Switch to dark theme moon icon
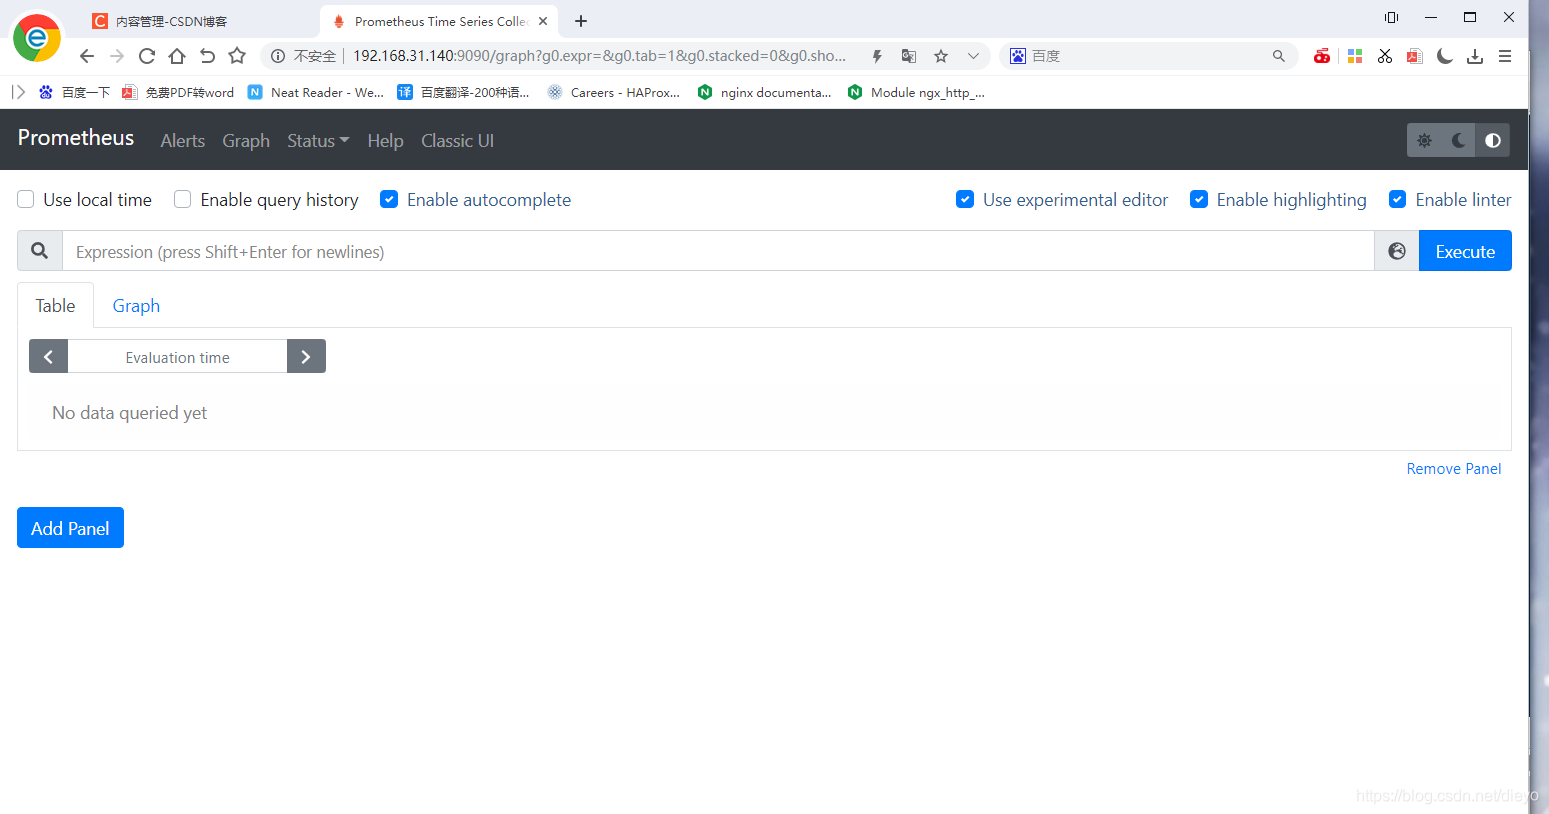This screenshot has width=1549, height=814. tap(1458, 141)
